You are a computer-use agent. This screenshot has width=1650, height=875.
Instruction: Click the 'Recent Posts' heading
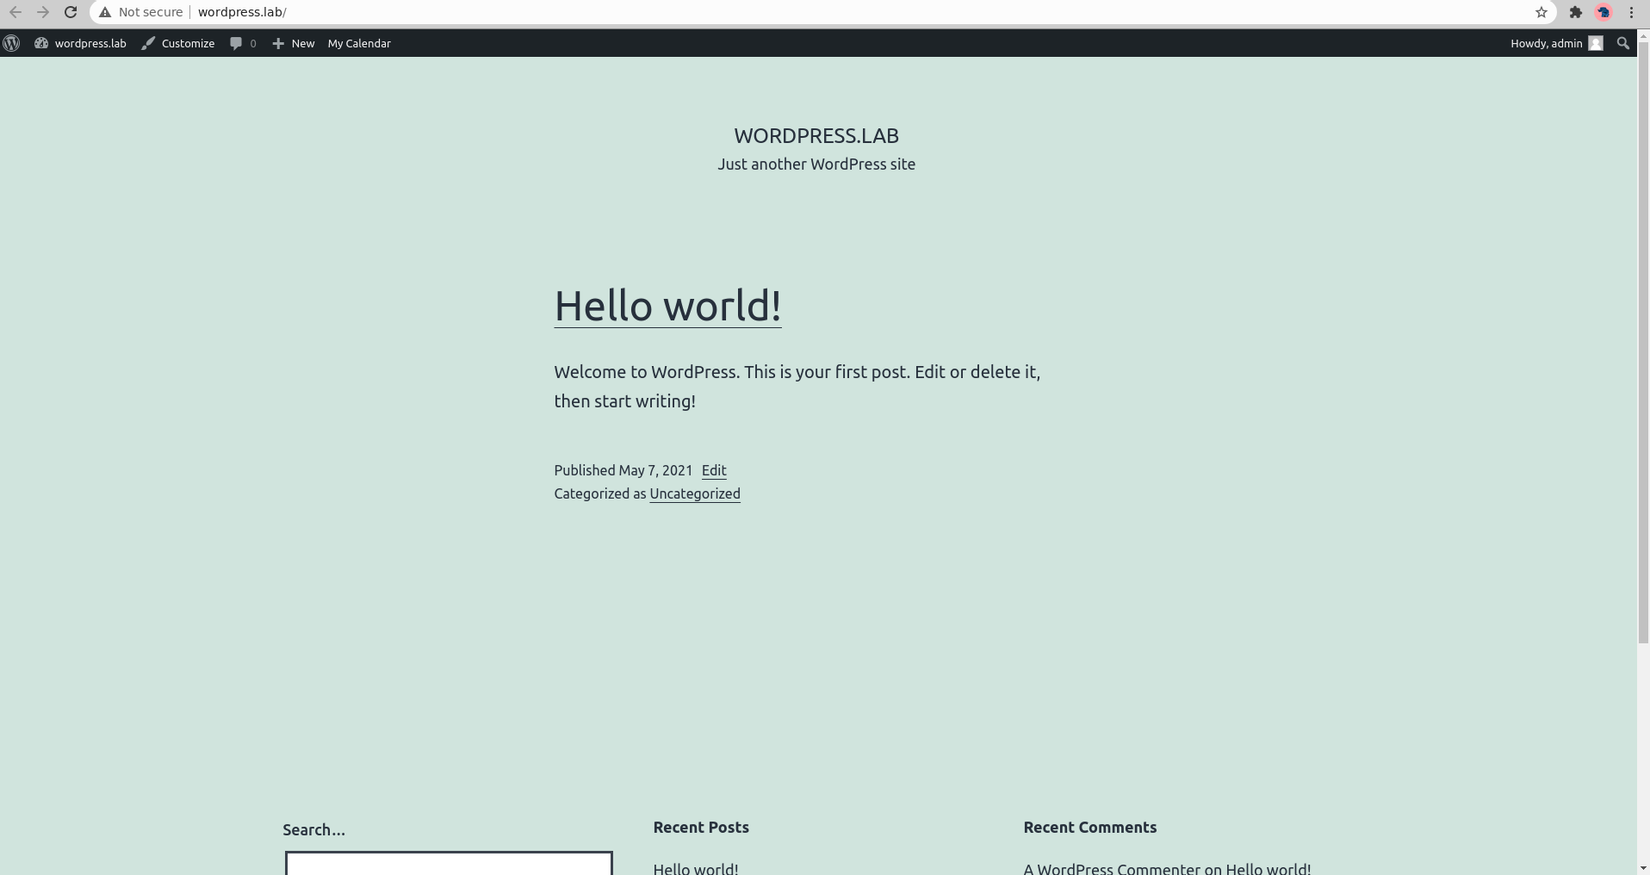coord(701,827)
